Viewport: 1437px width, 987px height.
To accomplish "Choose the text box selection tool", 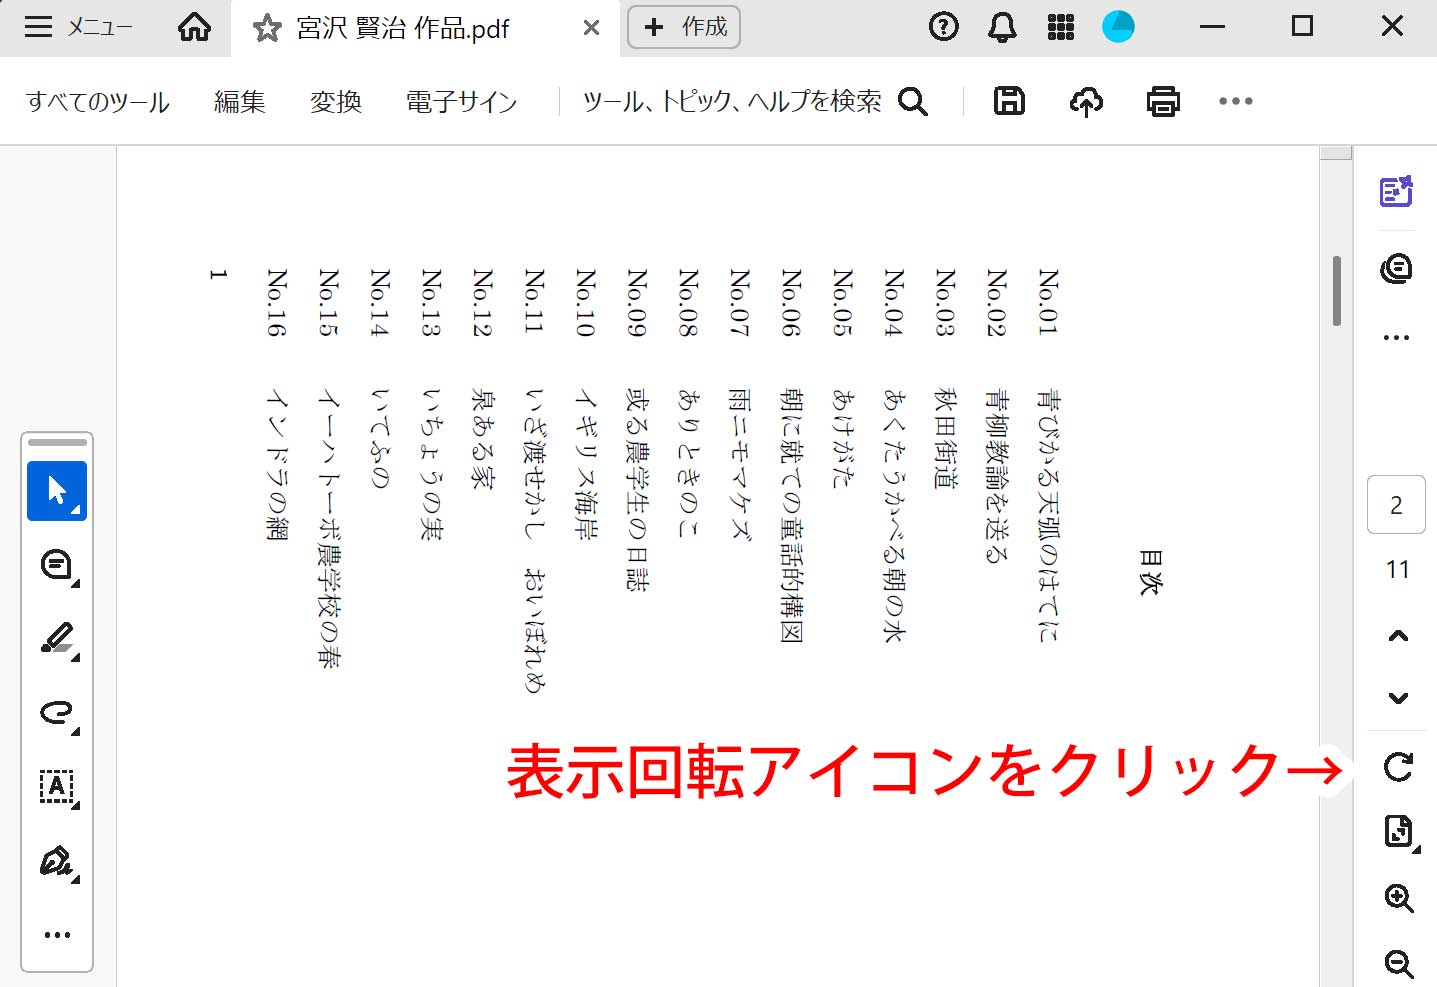I will coord(56,787).
